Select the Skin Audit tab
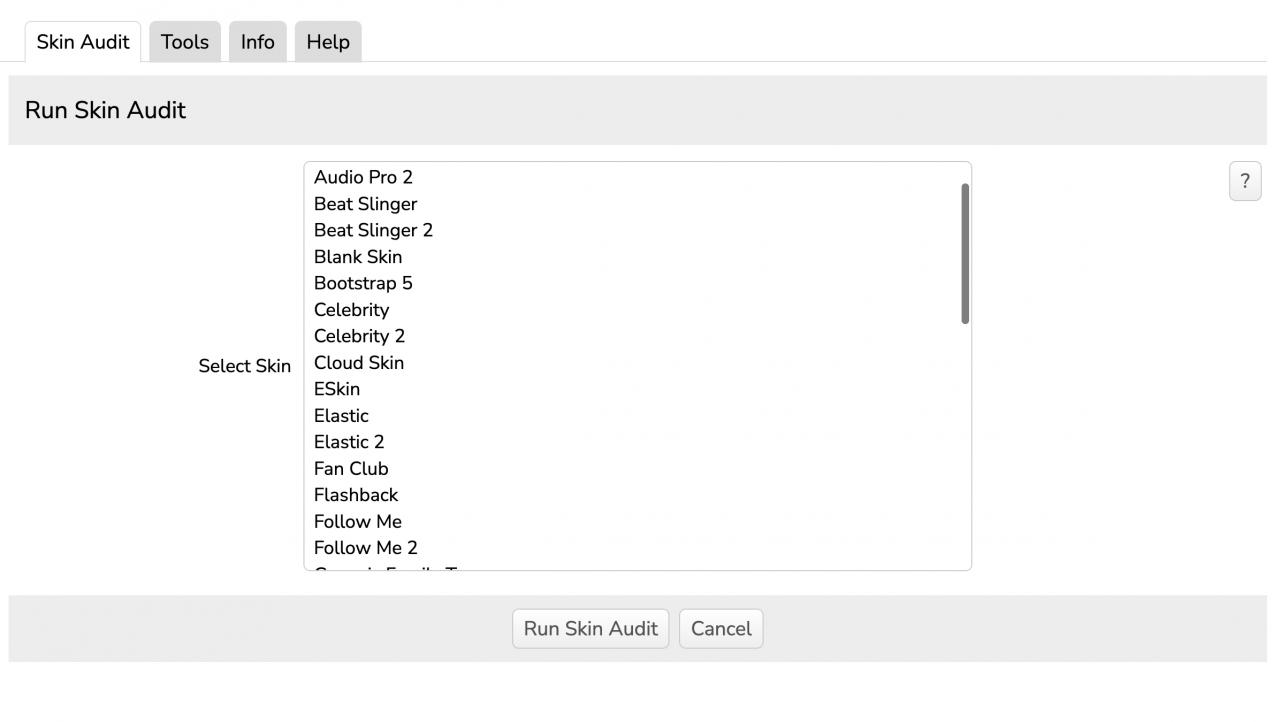 [x=83, y=42]
